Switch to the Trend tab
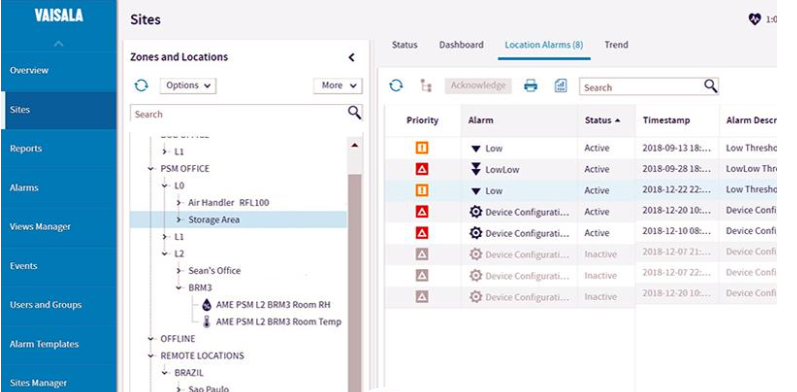 pyautogui.click(x=616, y=45)
